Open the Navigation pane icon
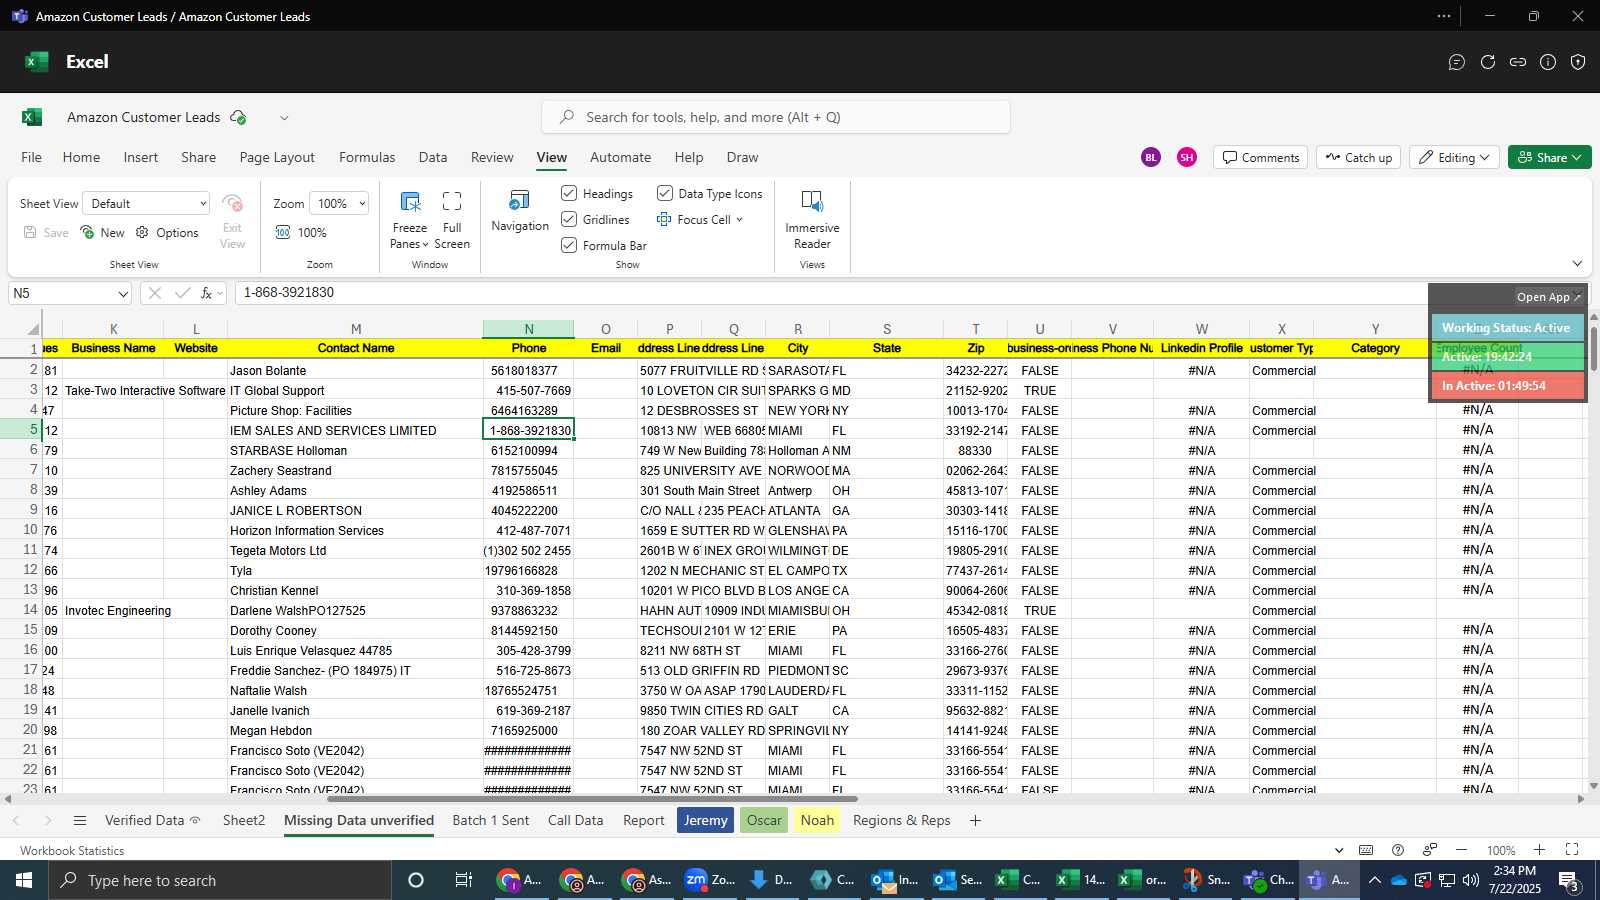The height and width of the screenshot is (900, 1600). 520,201
